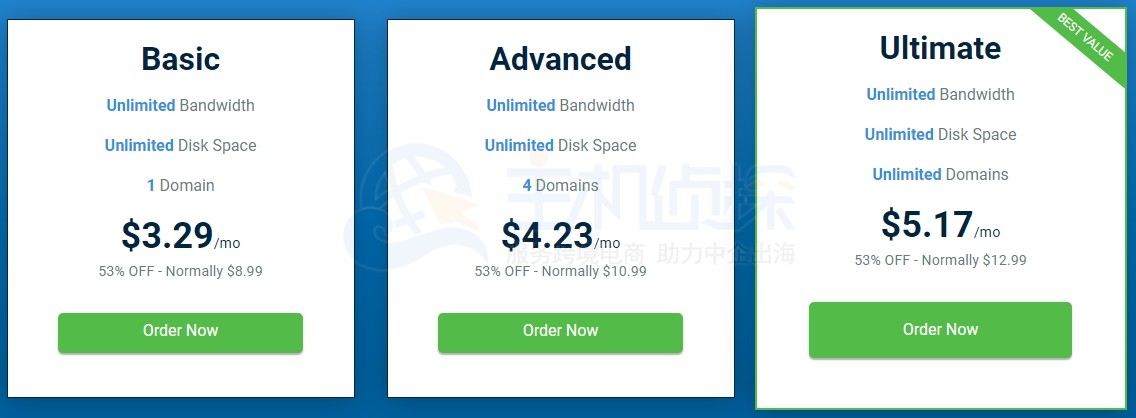This screenshot has height=418, width=1136.
Task: Click Unlimited Disk Space in the Basic plan
Action: [180, 145]
